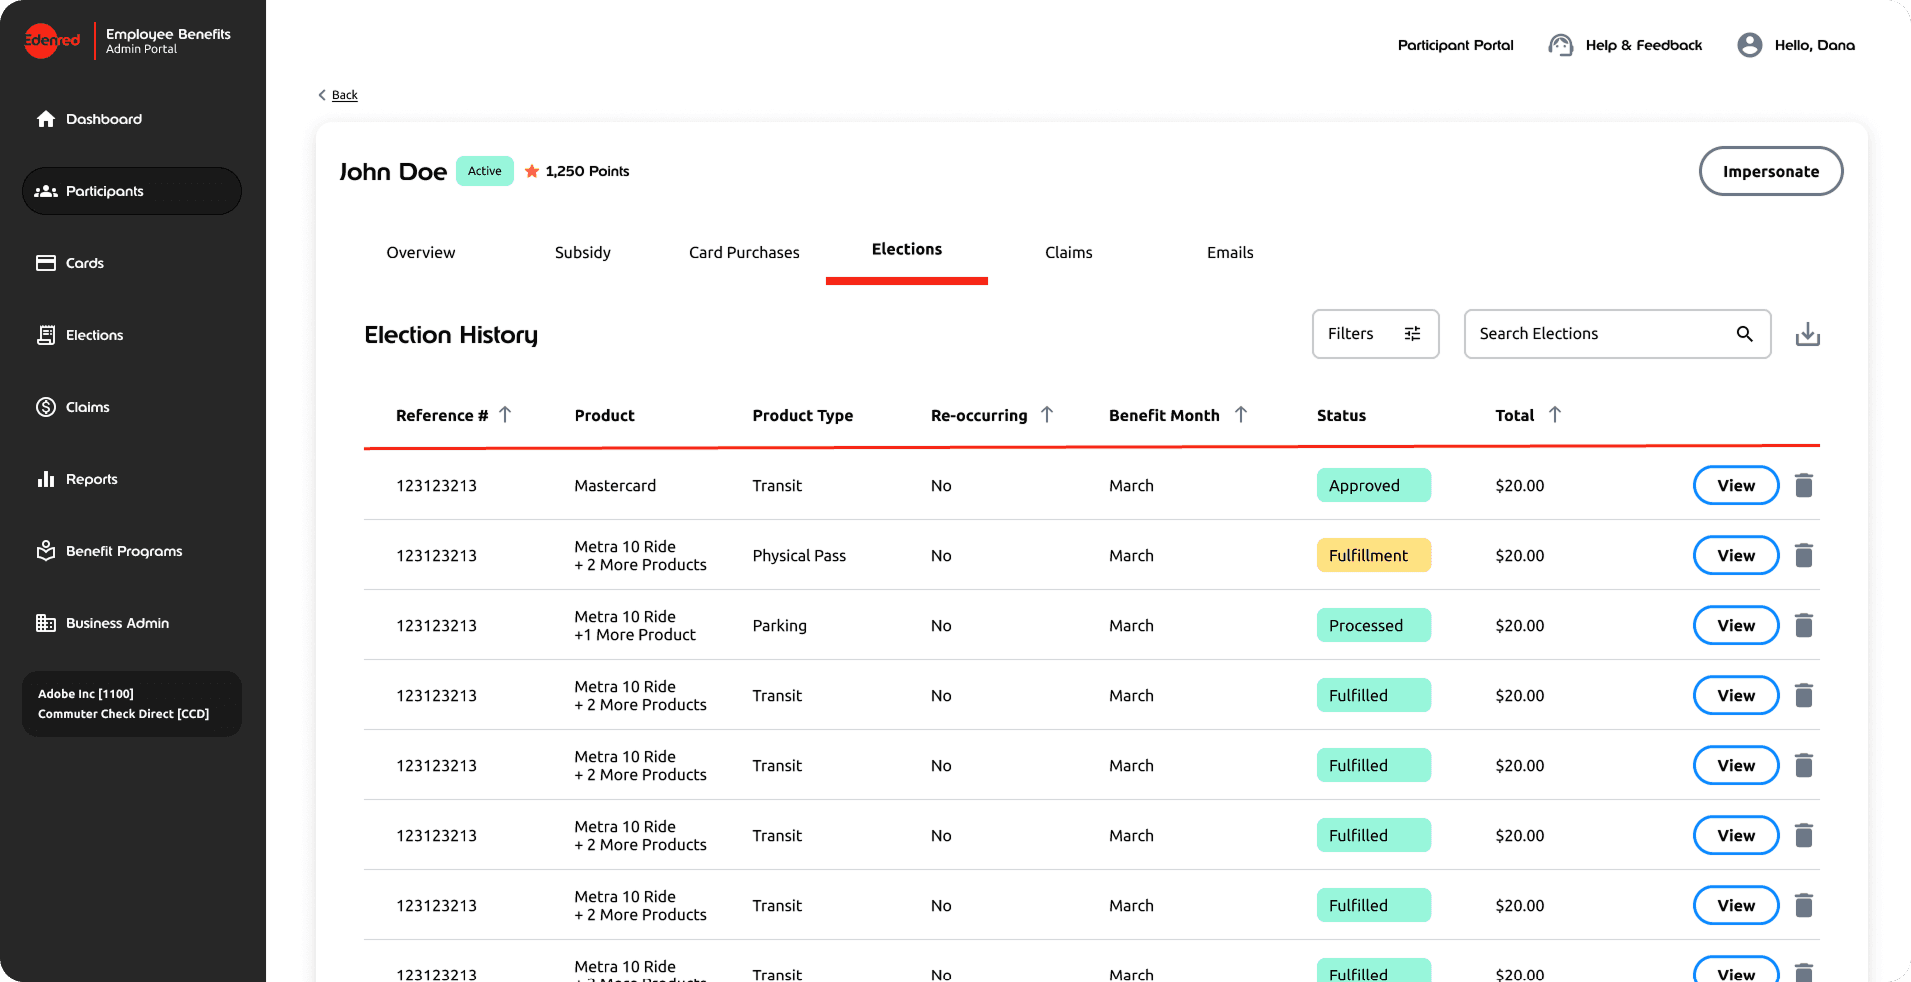Click the Physical Pass cell

pyautogui.click(x=799, y=555)
